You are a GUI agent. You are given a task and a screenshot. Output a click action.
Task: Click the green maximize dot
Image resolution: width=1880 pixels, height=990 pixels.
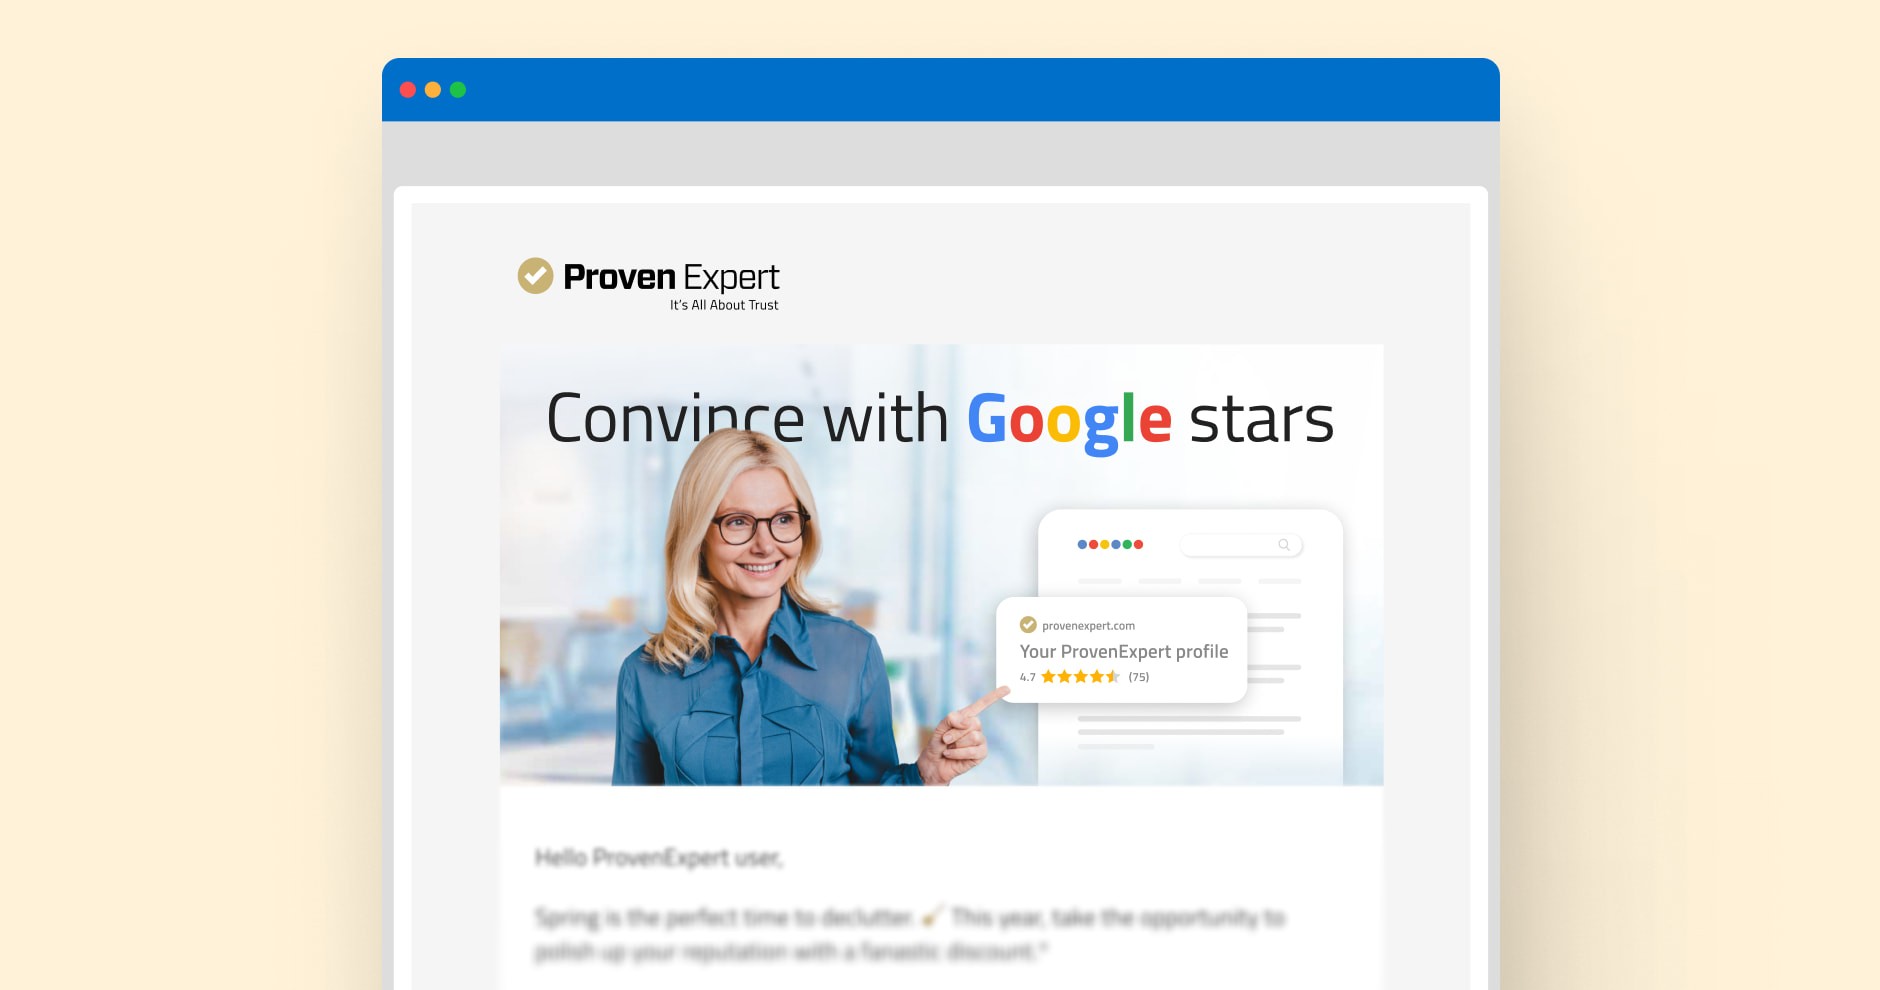[x=458, y=90]
